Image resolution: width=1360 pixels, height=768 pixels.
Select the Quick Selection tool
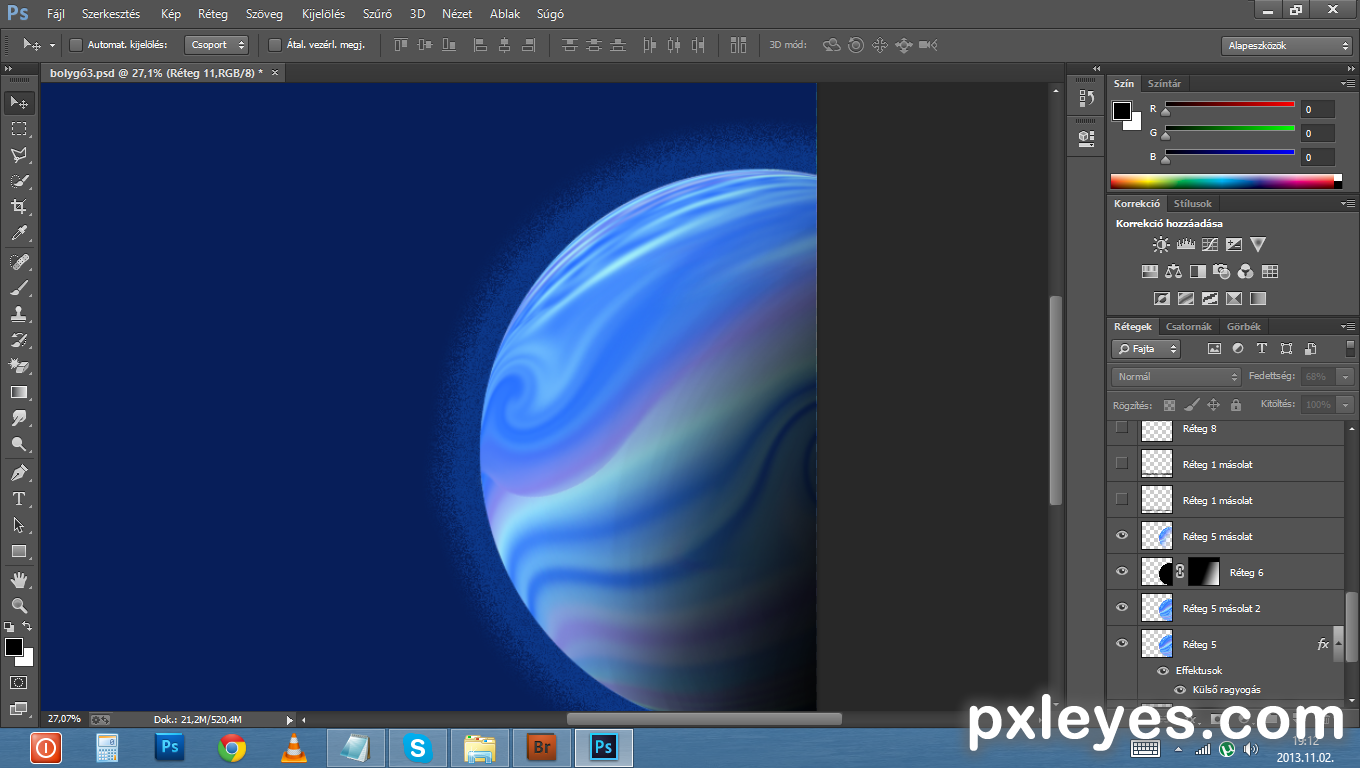click(19, 181)
